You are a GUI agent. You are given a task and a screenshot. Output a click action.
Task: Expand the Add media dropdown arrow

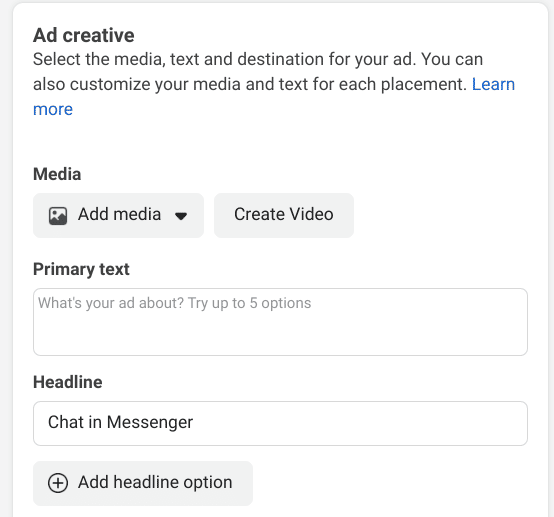pyautogui.click(x=181, y=216)
